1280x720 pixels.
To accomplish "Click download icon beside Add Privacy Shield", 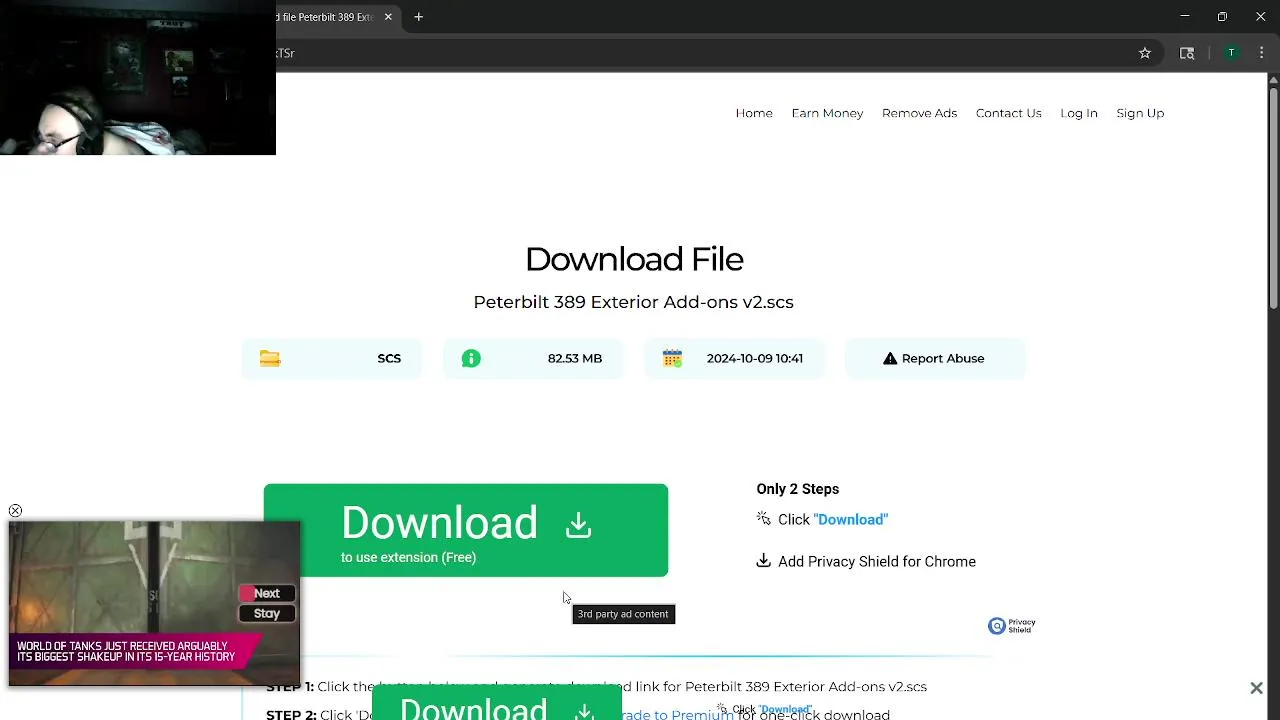I will click(x=764, y=561).
